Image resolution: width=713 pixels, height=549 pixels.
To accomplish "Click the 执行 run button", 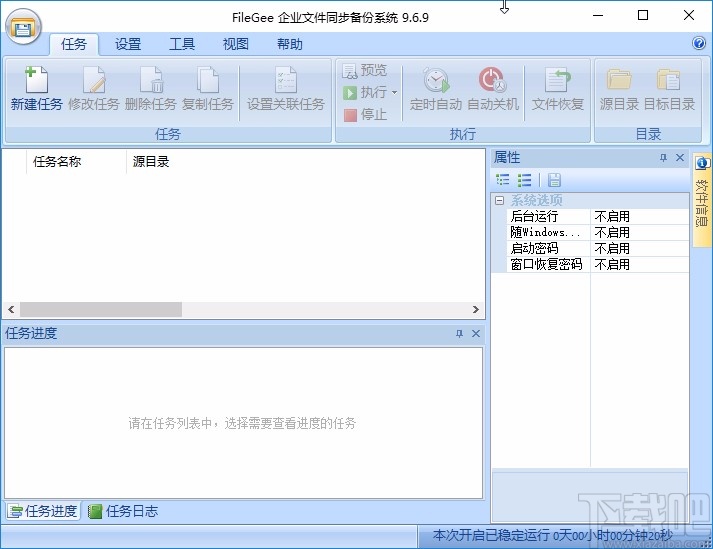I will (365, 93).
